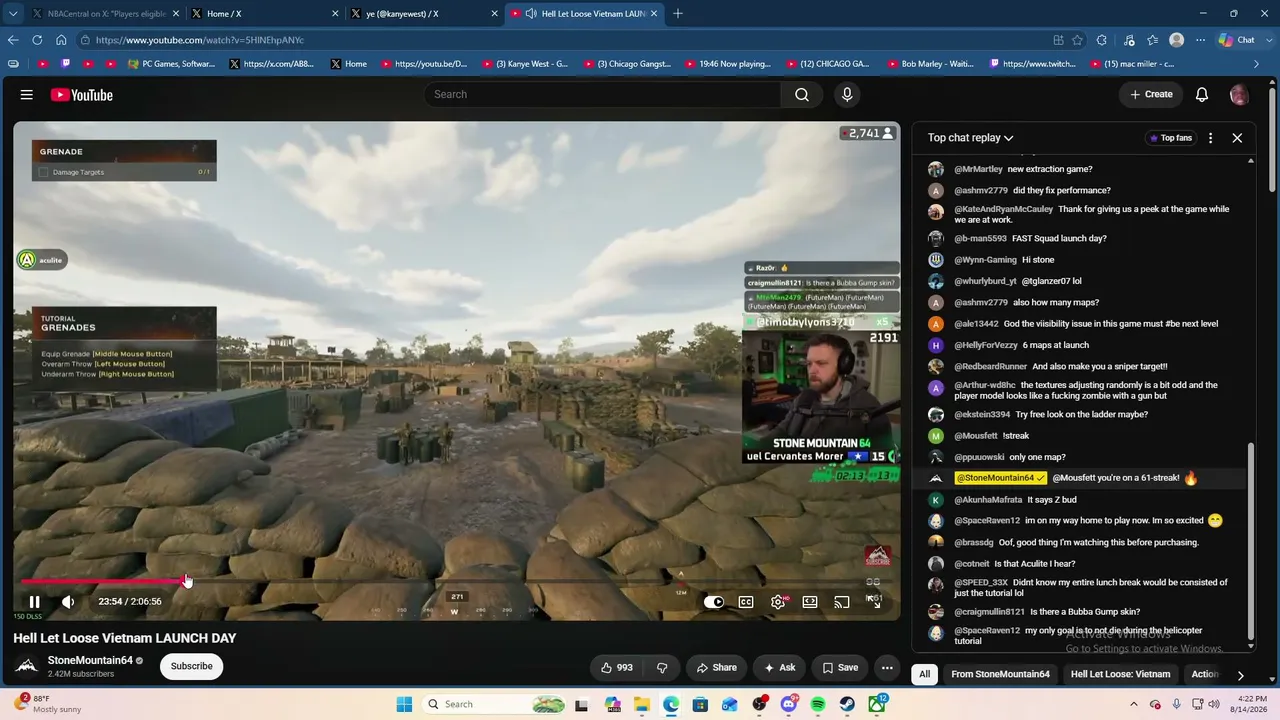Show more bookmarks with the overflow chevron
1280x720 pixels.
[x=1257, y=64]
